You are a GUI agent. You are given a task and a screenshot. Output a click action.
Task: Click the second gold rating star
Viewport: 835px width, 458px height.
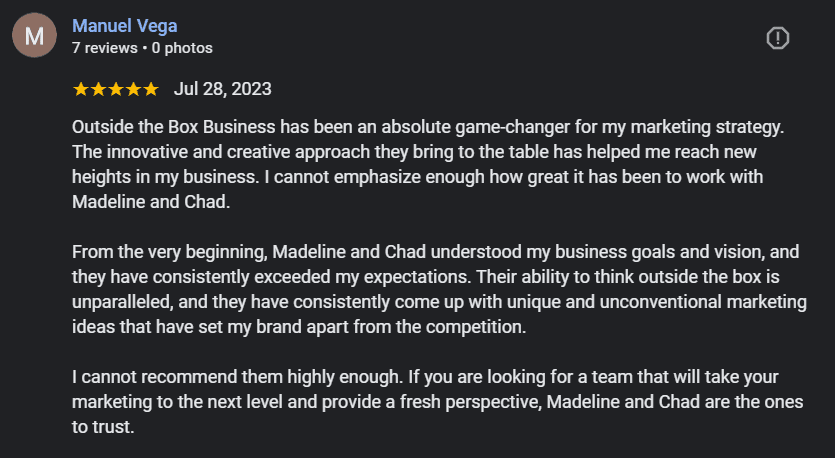click(99, 89)
